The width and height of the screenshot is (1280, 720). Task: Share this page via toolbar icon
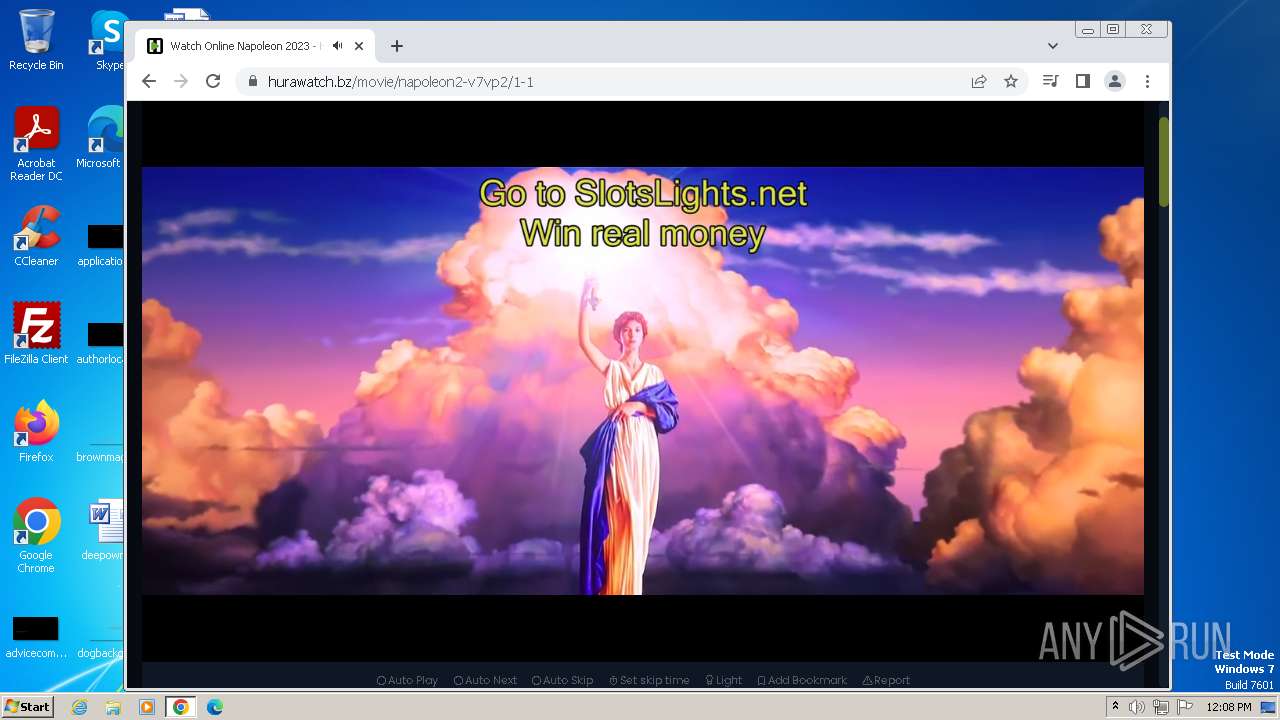[x=979, y=82]
